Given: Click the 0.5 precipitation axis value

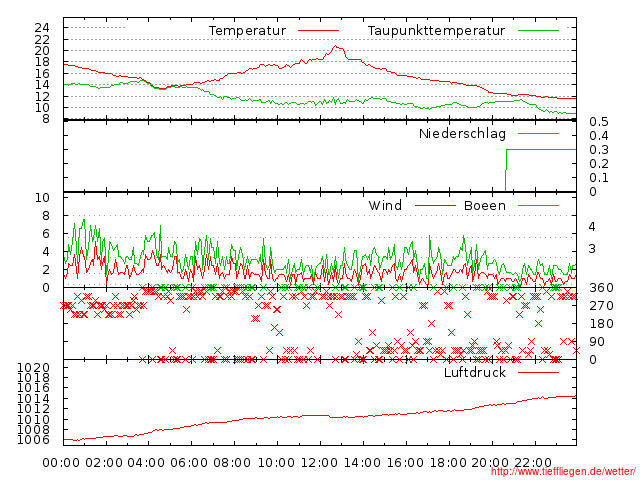Looking at the screenshot, I should point(599,122).
